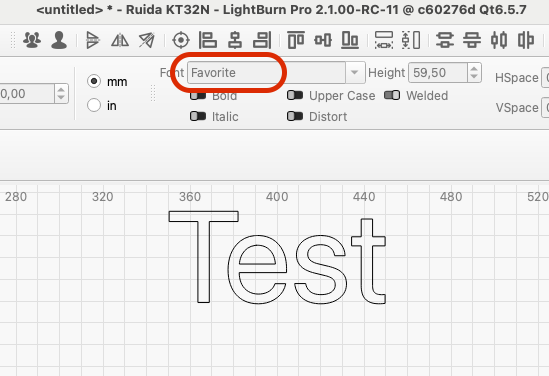
Task: Make selected objects the same width
Action: click(x=384, y=40)
